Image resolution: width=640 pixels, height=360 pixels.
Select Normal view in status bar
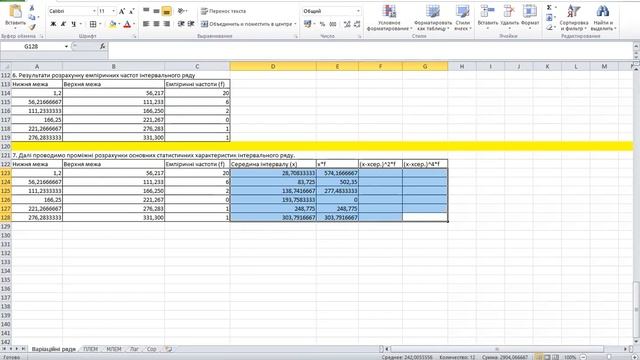click(x=539, y=357)
